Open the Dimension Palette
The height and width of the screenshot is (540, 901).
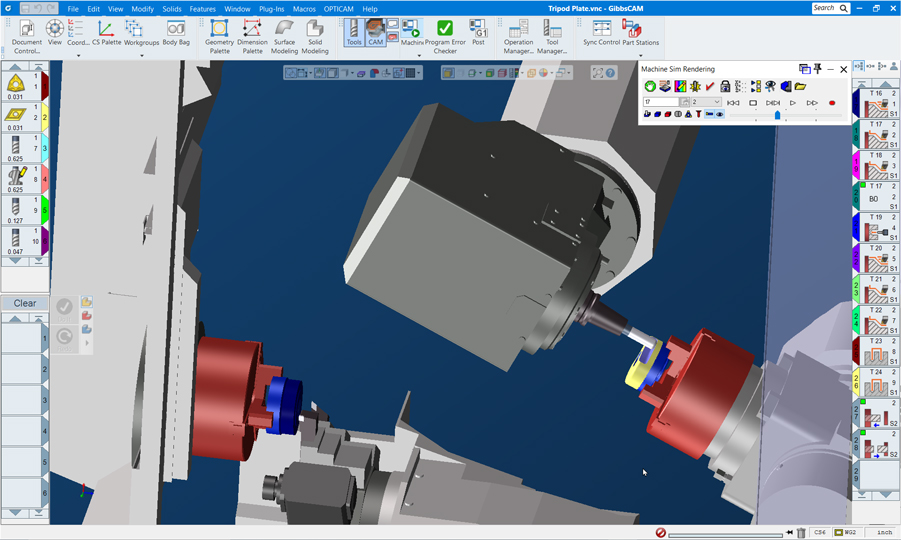point(252,35)
